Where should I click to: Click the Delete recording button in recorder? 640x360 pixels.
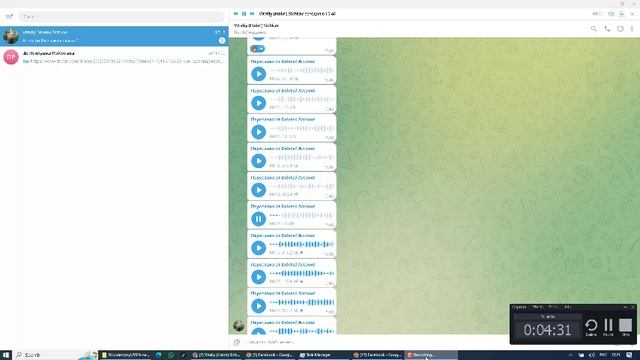coord(591,327)
